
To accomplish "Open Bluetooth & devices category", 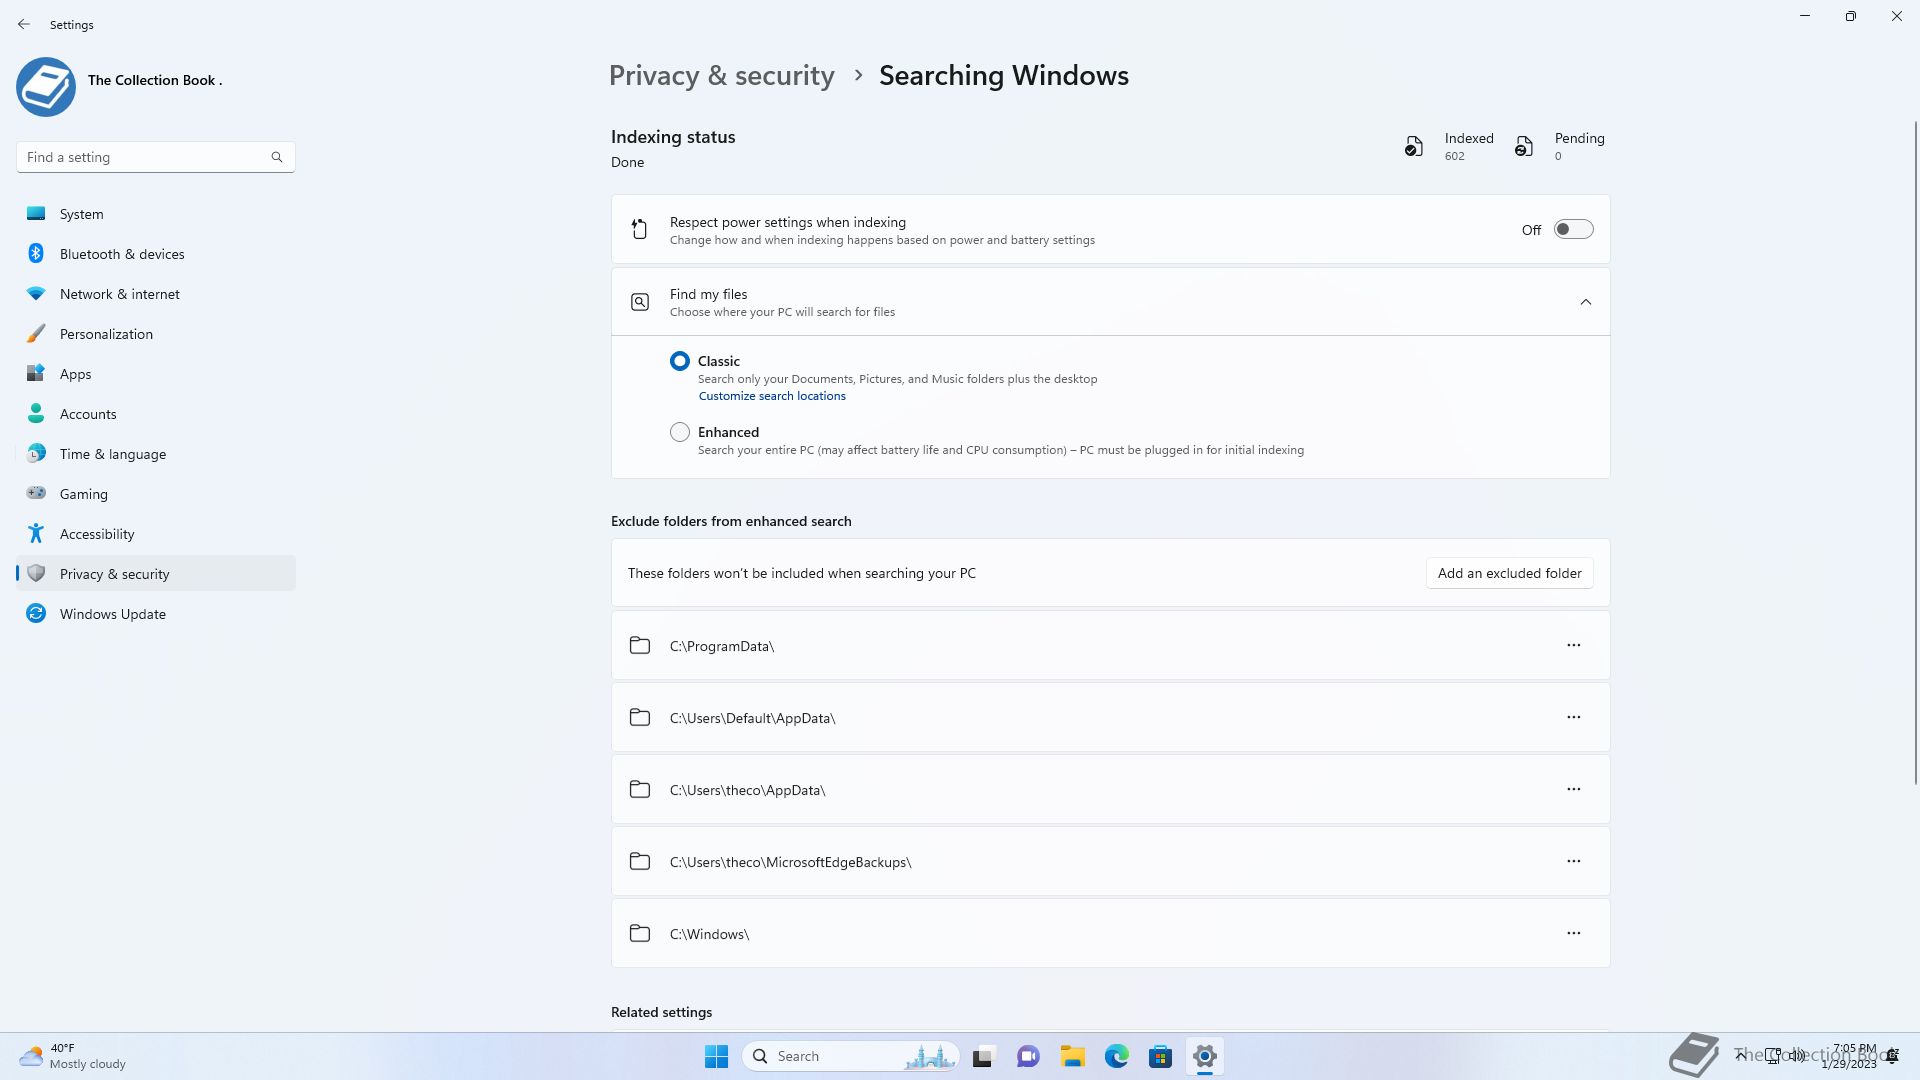I will click(156, 254).
